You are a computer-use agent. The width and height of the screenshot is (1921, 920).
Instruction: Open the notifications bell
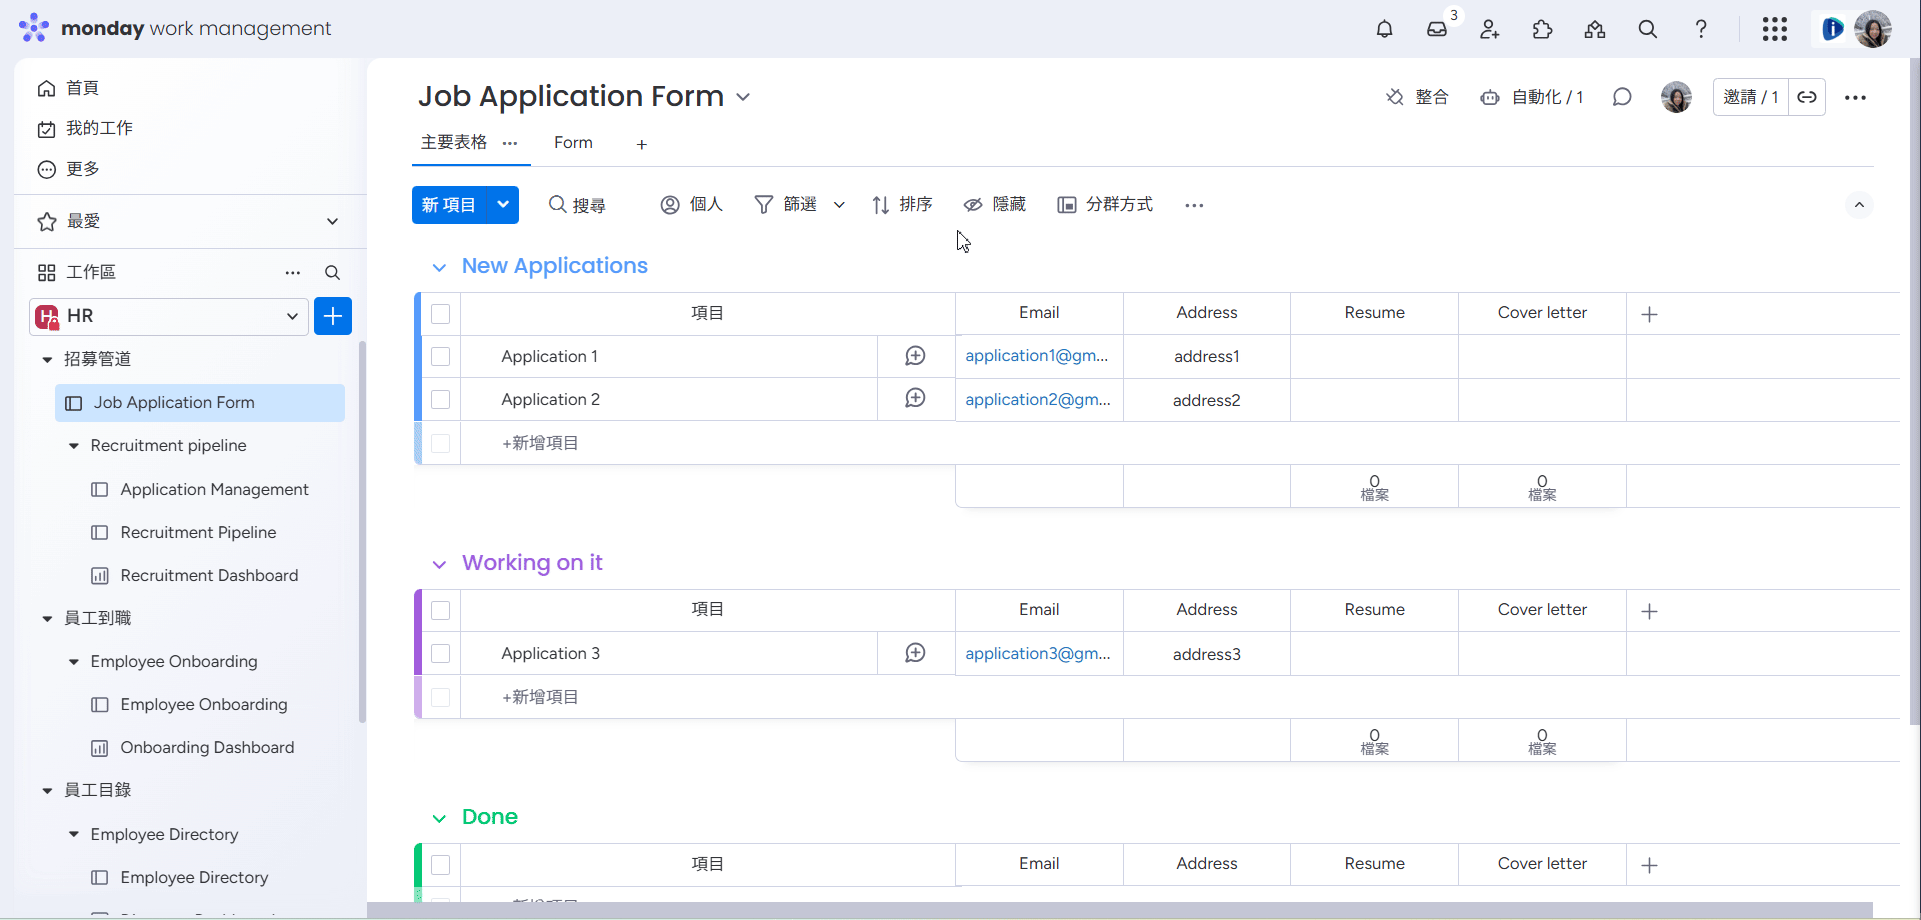(x=1384, y=29)
